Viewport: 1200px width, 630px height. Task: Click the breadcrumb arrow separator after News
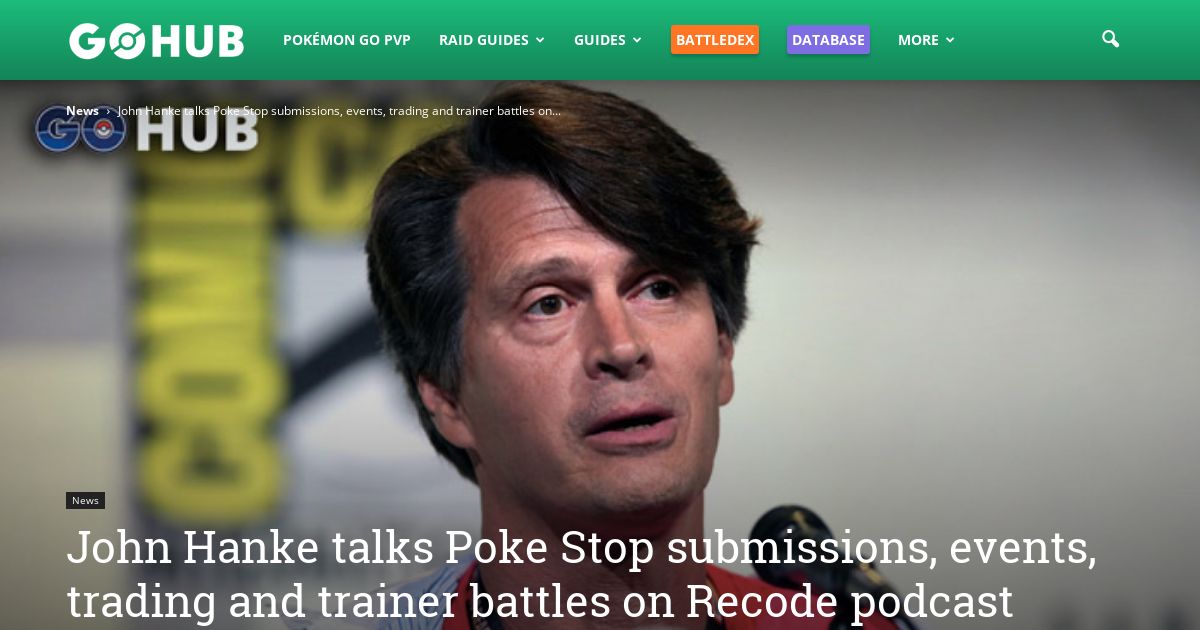click(x=108, y=111)
